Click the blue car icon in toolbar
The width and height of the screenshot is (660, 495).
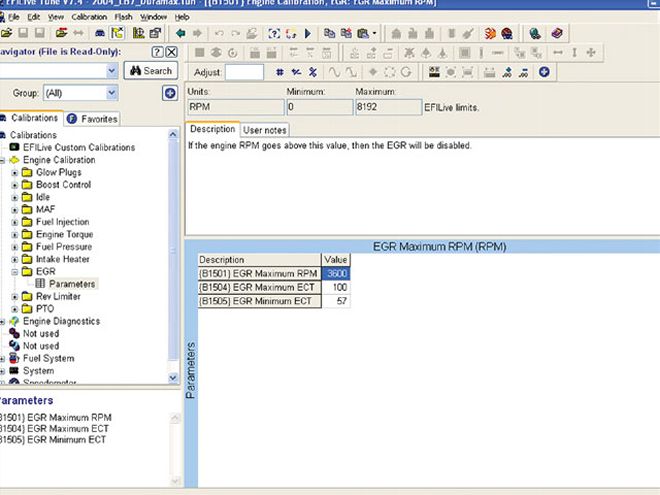point(100,33)
